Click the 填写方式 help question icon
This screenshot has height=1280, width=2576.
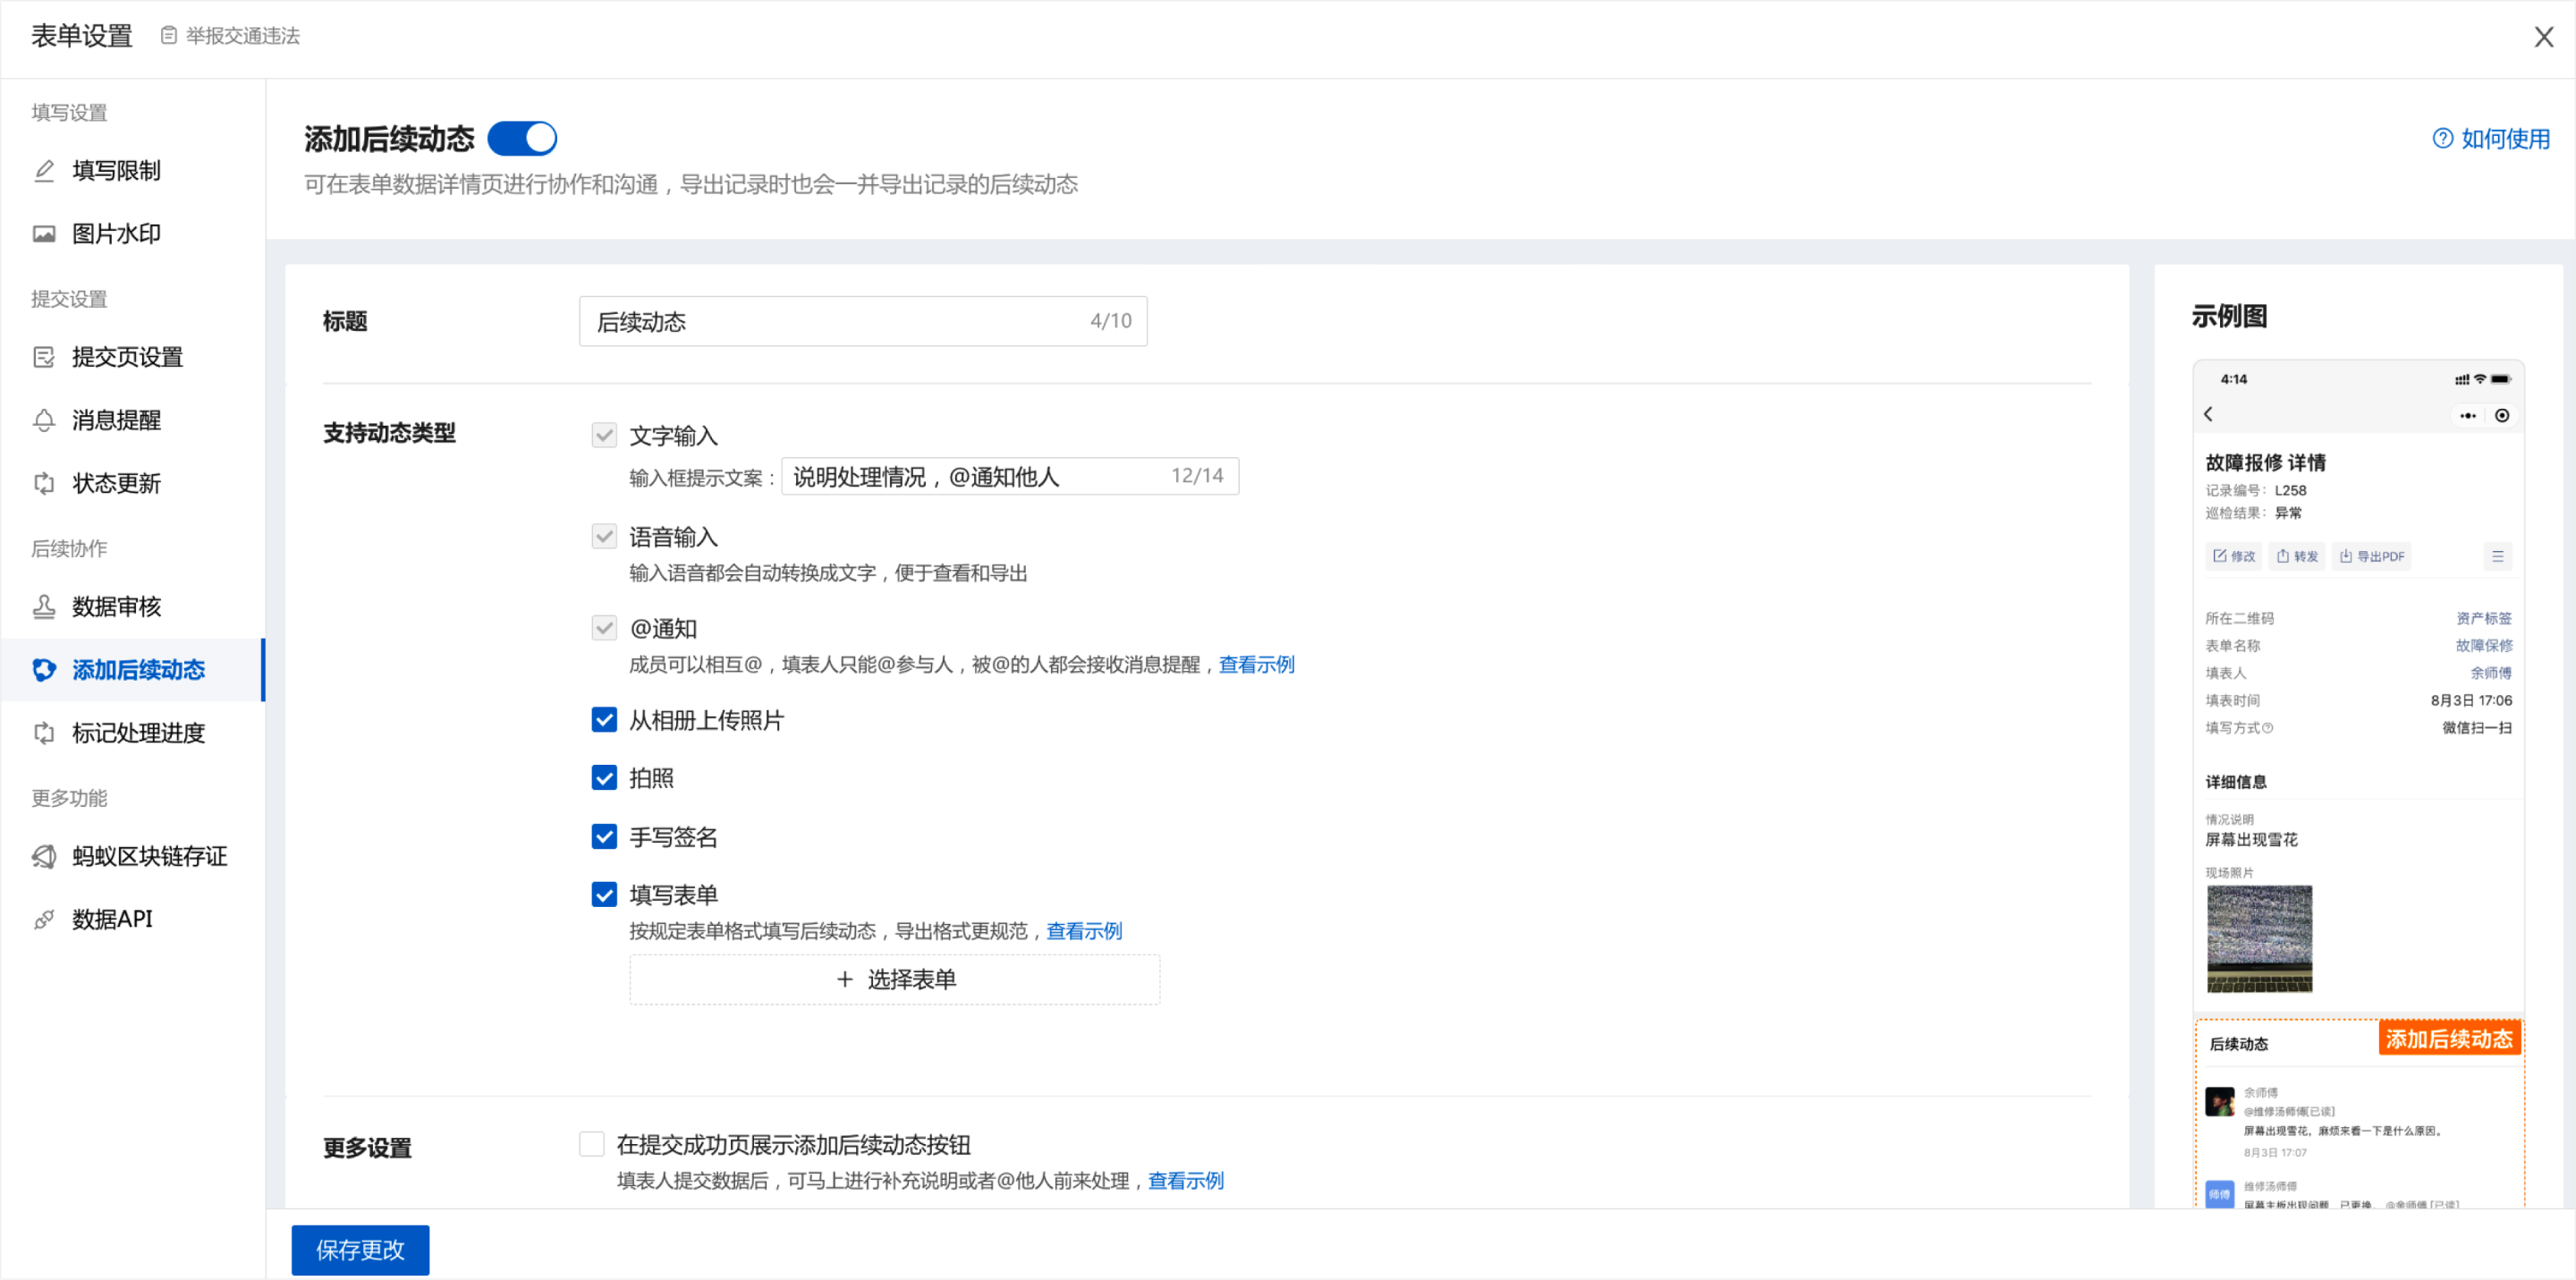pyautogui.click(x=2268, y=728)
